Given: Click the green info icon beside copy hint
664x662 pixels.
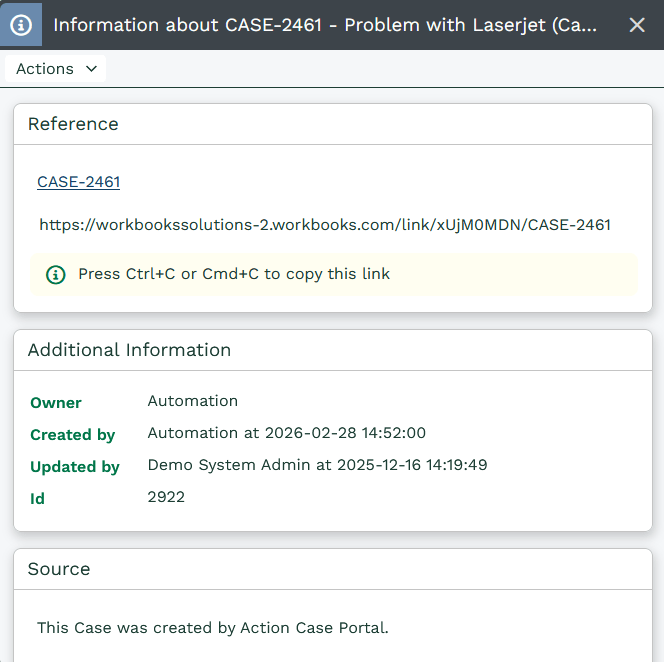Looking at the screenshot, I should [56, 274].
